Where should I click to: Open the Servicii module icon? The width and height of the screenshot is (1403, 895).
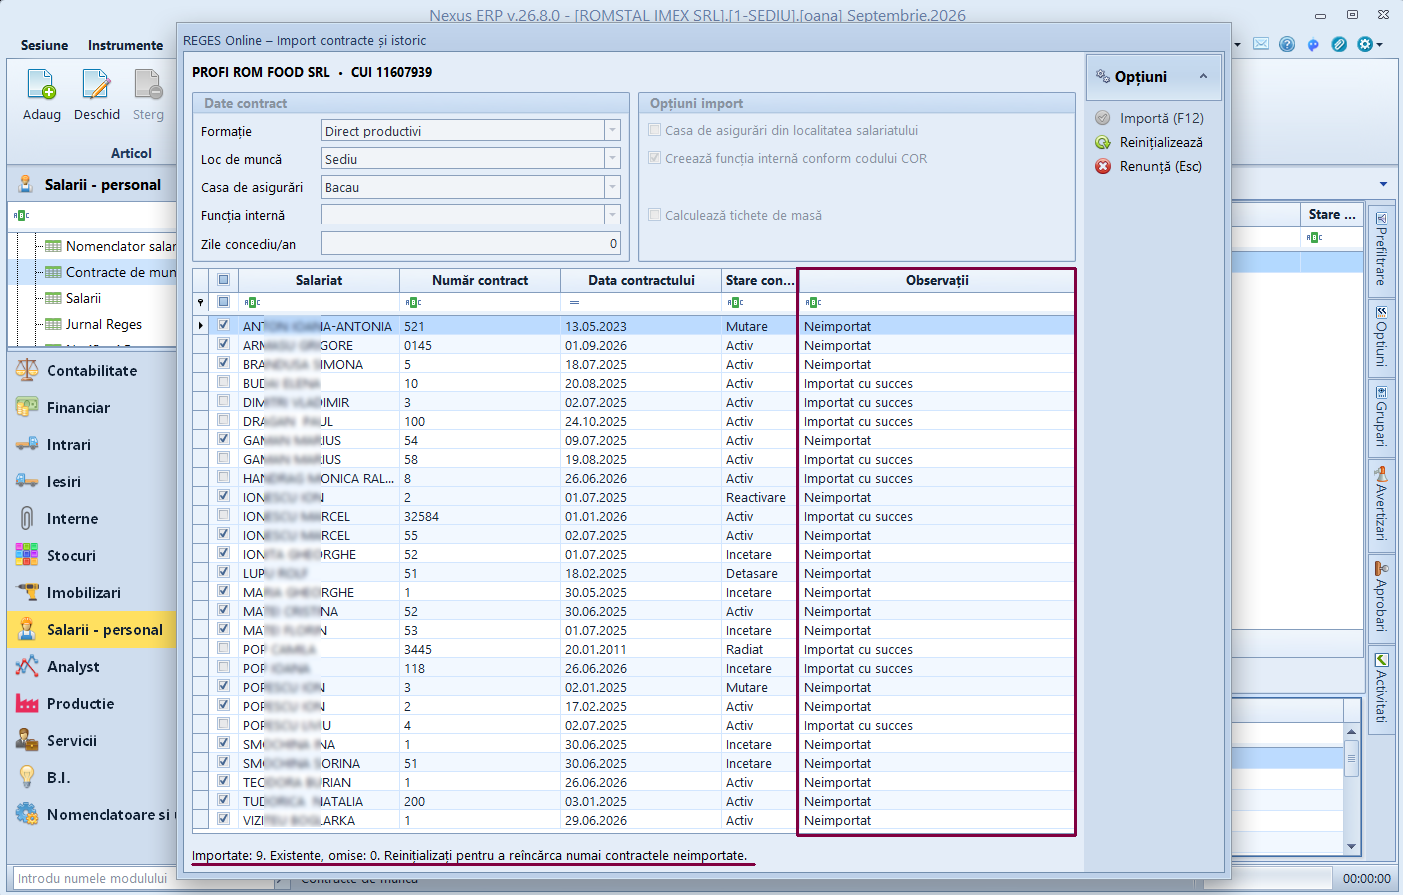pyautogui.click(x=27, y=740)
